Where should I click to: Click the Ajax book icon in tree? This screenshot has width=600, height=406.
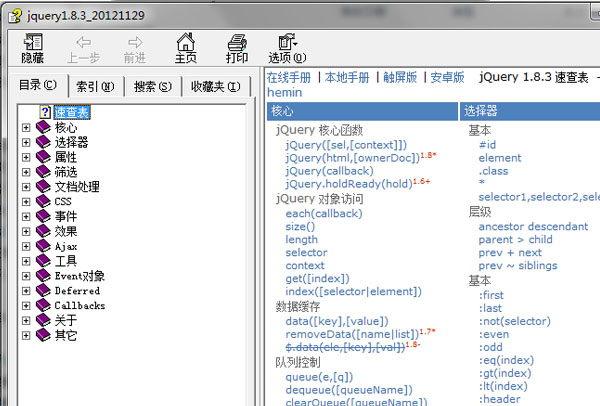pos(43,245)
